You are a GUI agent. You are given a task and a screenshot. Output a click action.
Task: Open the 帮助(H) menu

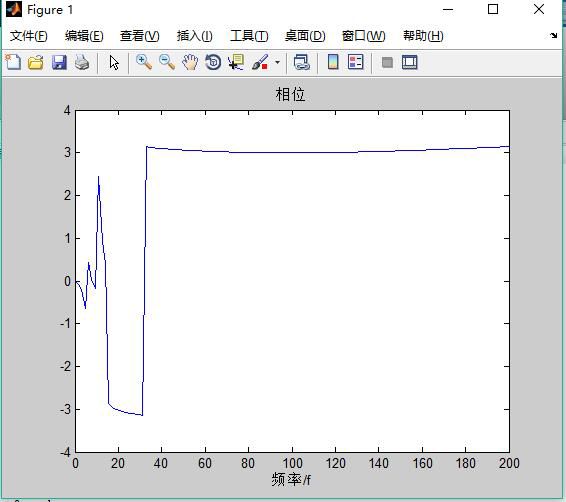point(423,36)
